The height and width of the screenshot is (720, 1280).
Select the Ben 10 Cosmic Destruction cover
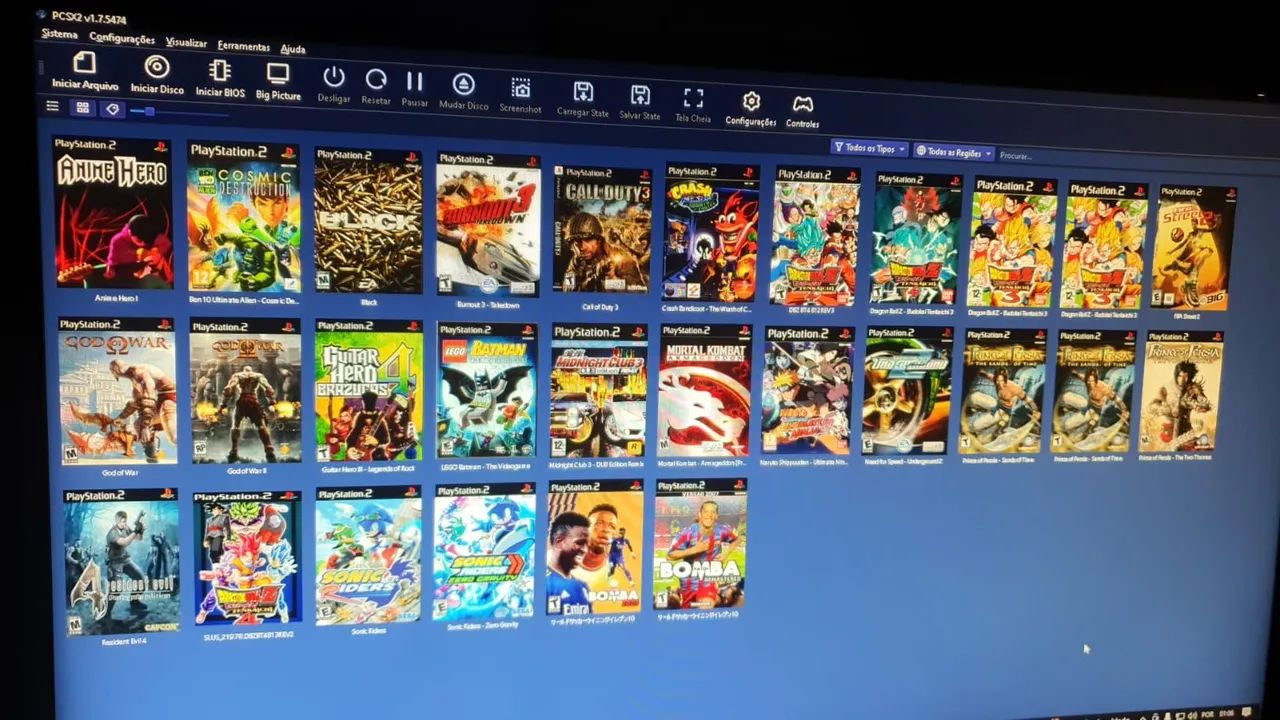click(x=244, y=217)
